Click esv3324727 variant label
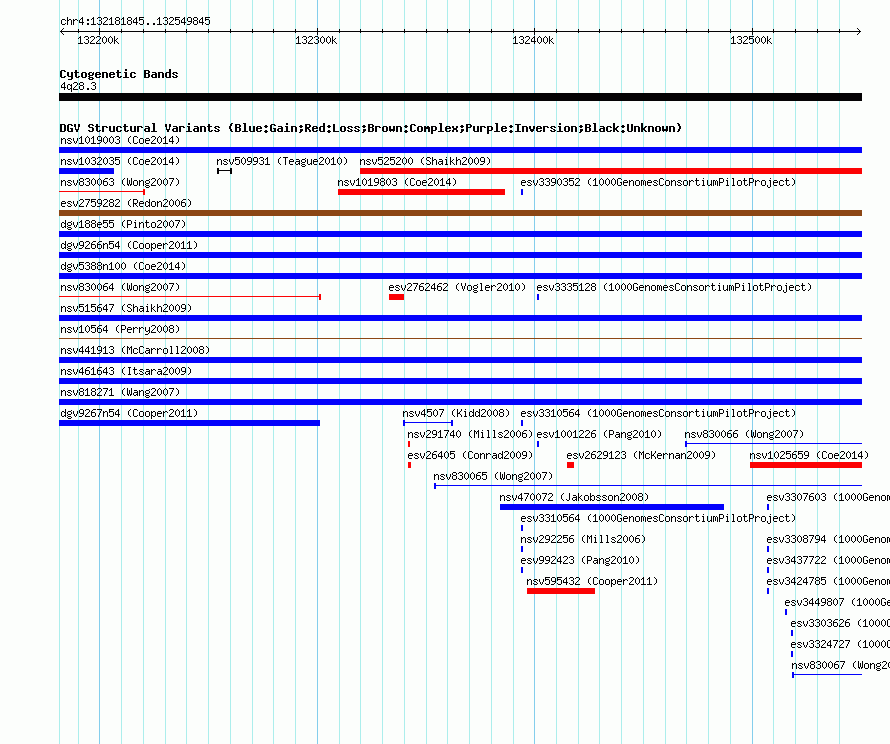Screen dimensions: 890x744 [x=840, y=644]
